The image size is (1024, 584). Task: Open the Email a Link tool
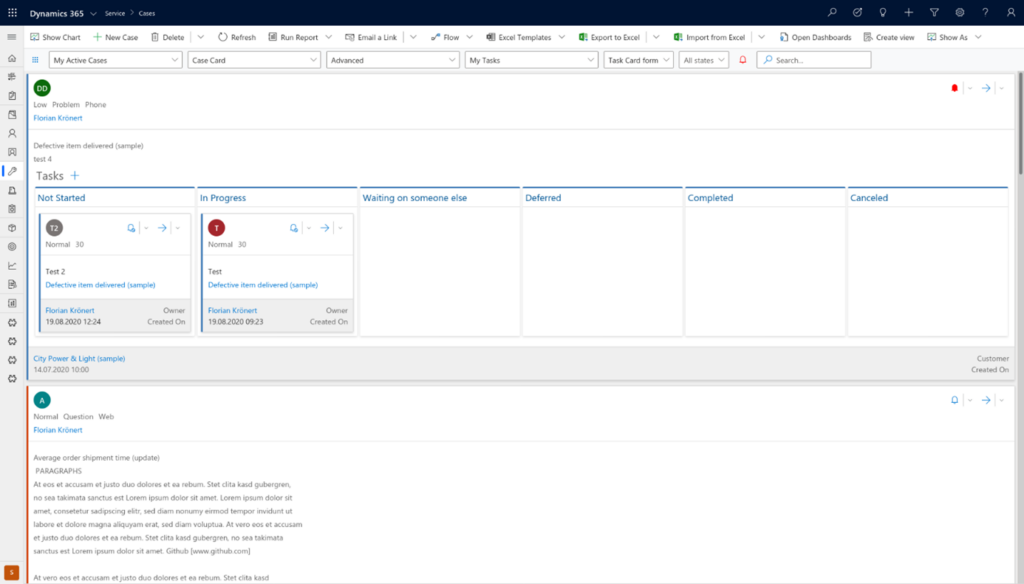371,37
